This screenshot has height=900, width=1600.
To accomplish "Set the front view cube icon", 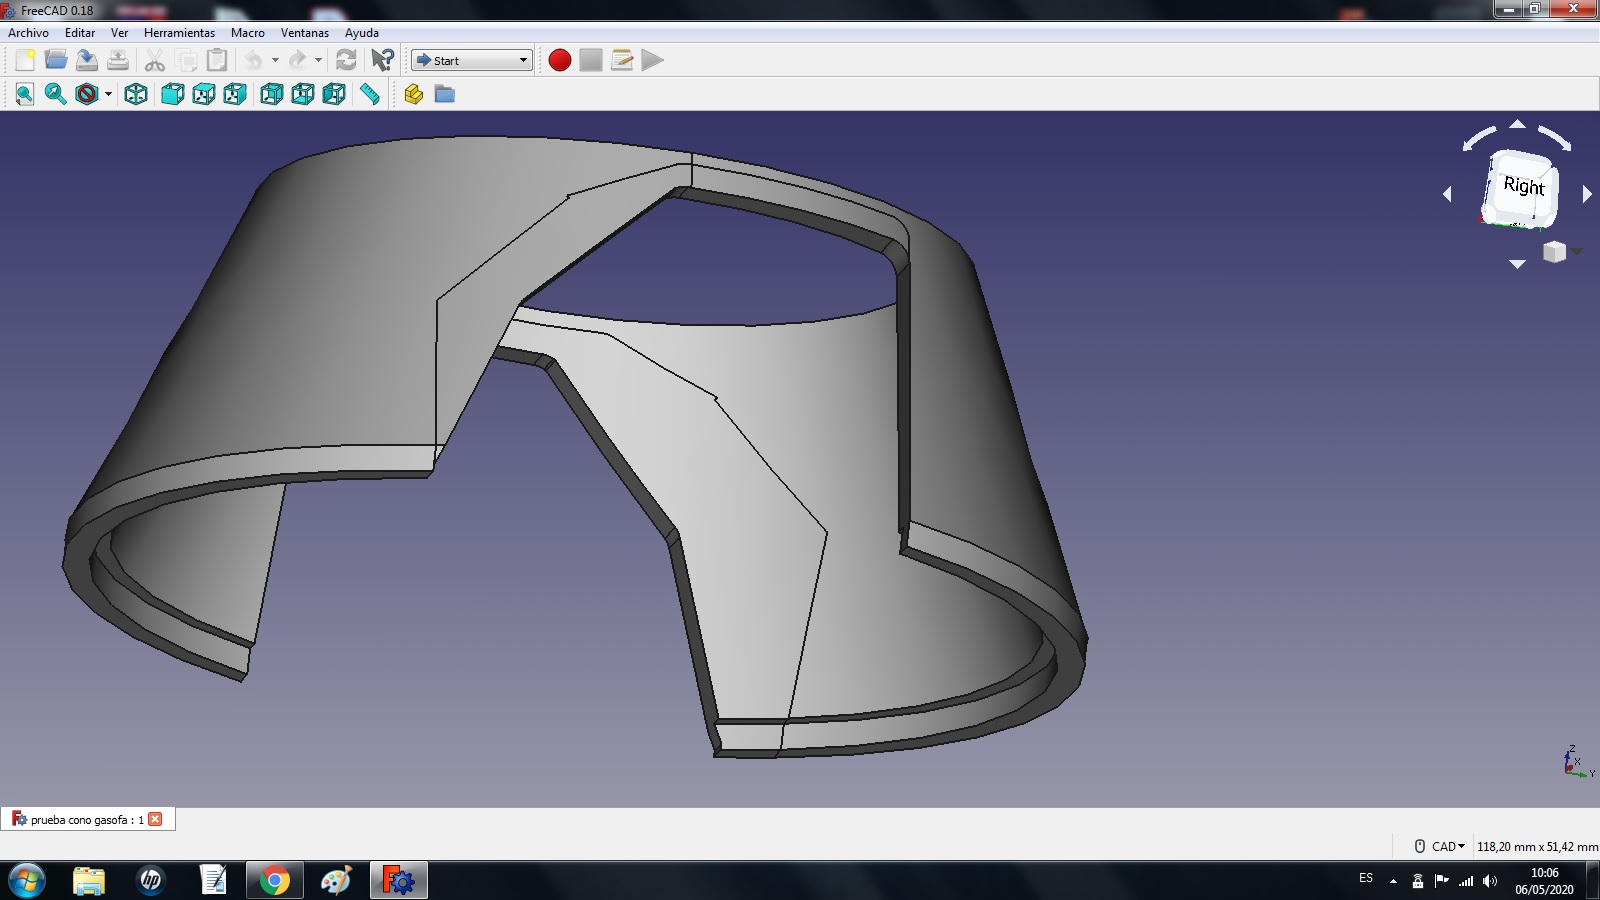I will (x=173, y=94).
